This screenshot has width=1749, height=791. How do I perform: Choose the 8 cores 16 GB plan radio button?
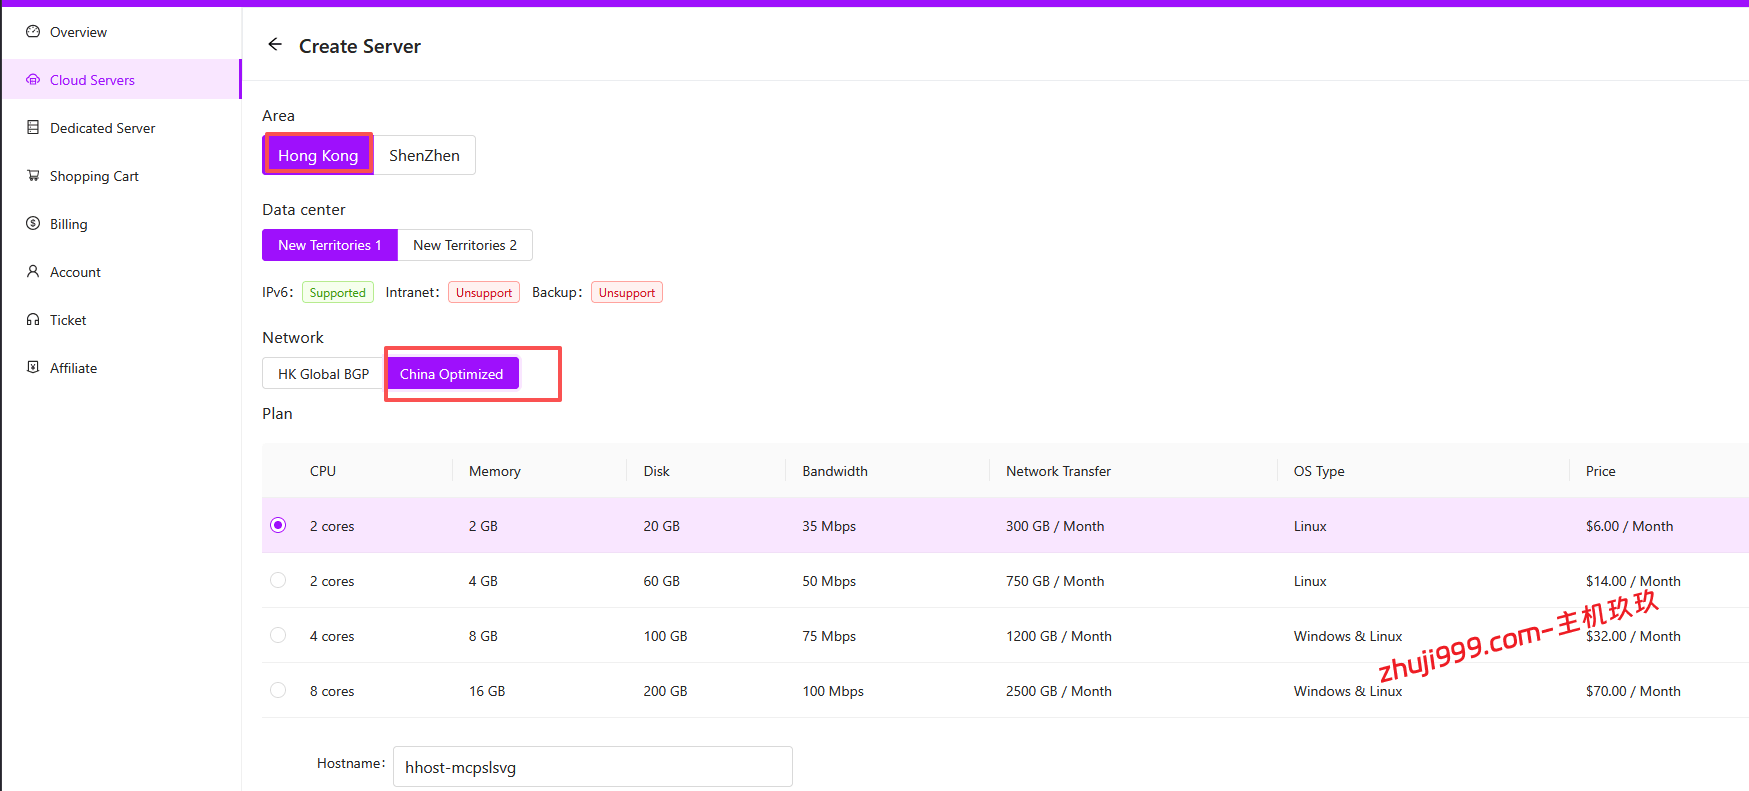pyautogui.click(x=278, y=690)
